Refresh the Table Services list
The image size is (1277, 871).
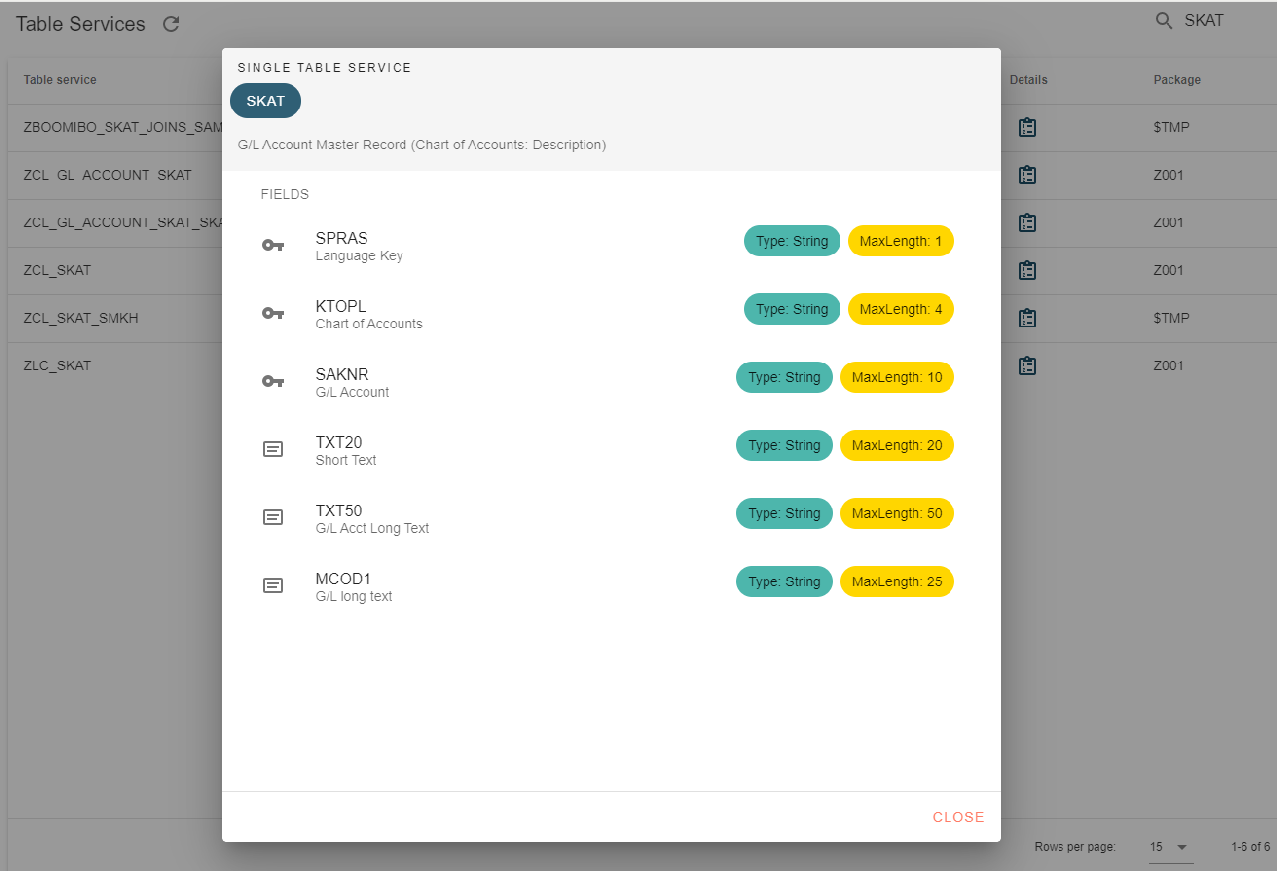[x=170, y=24]
